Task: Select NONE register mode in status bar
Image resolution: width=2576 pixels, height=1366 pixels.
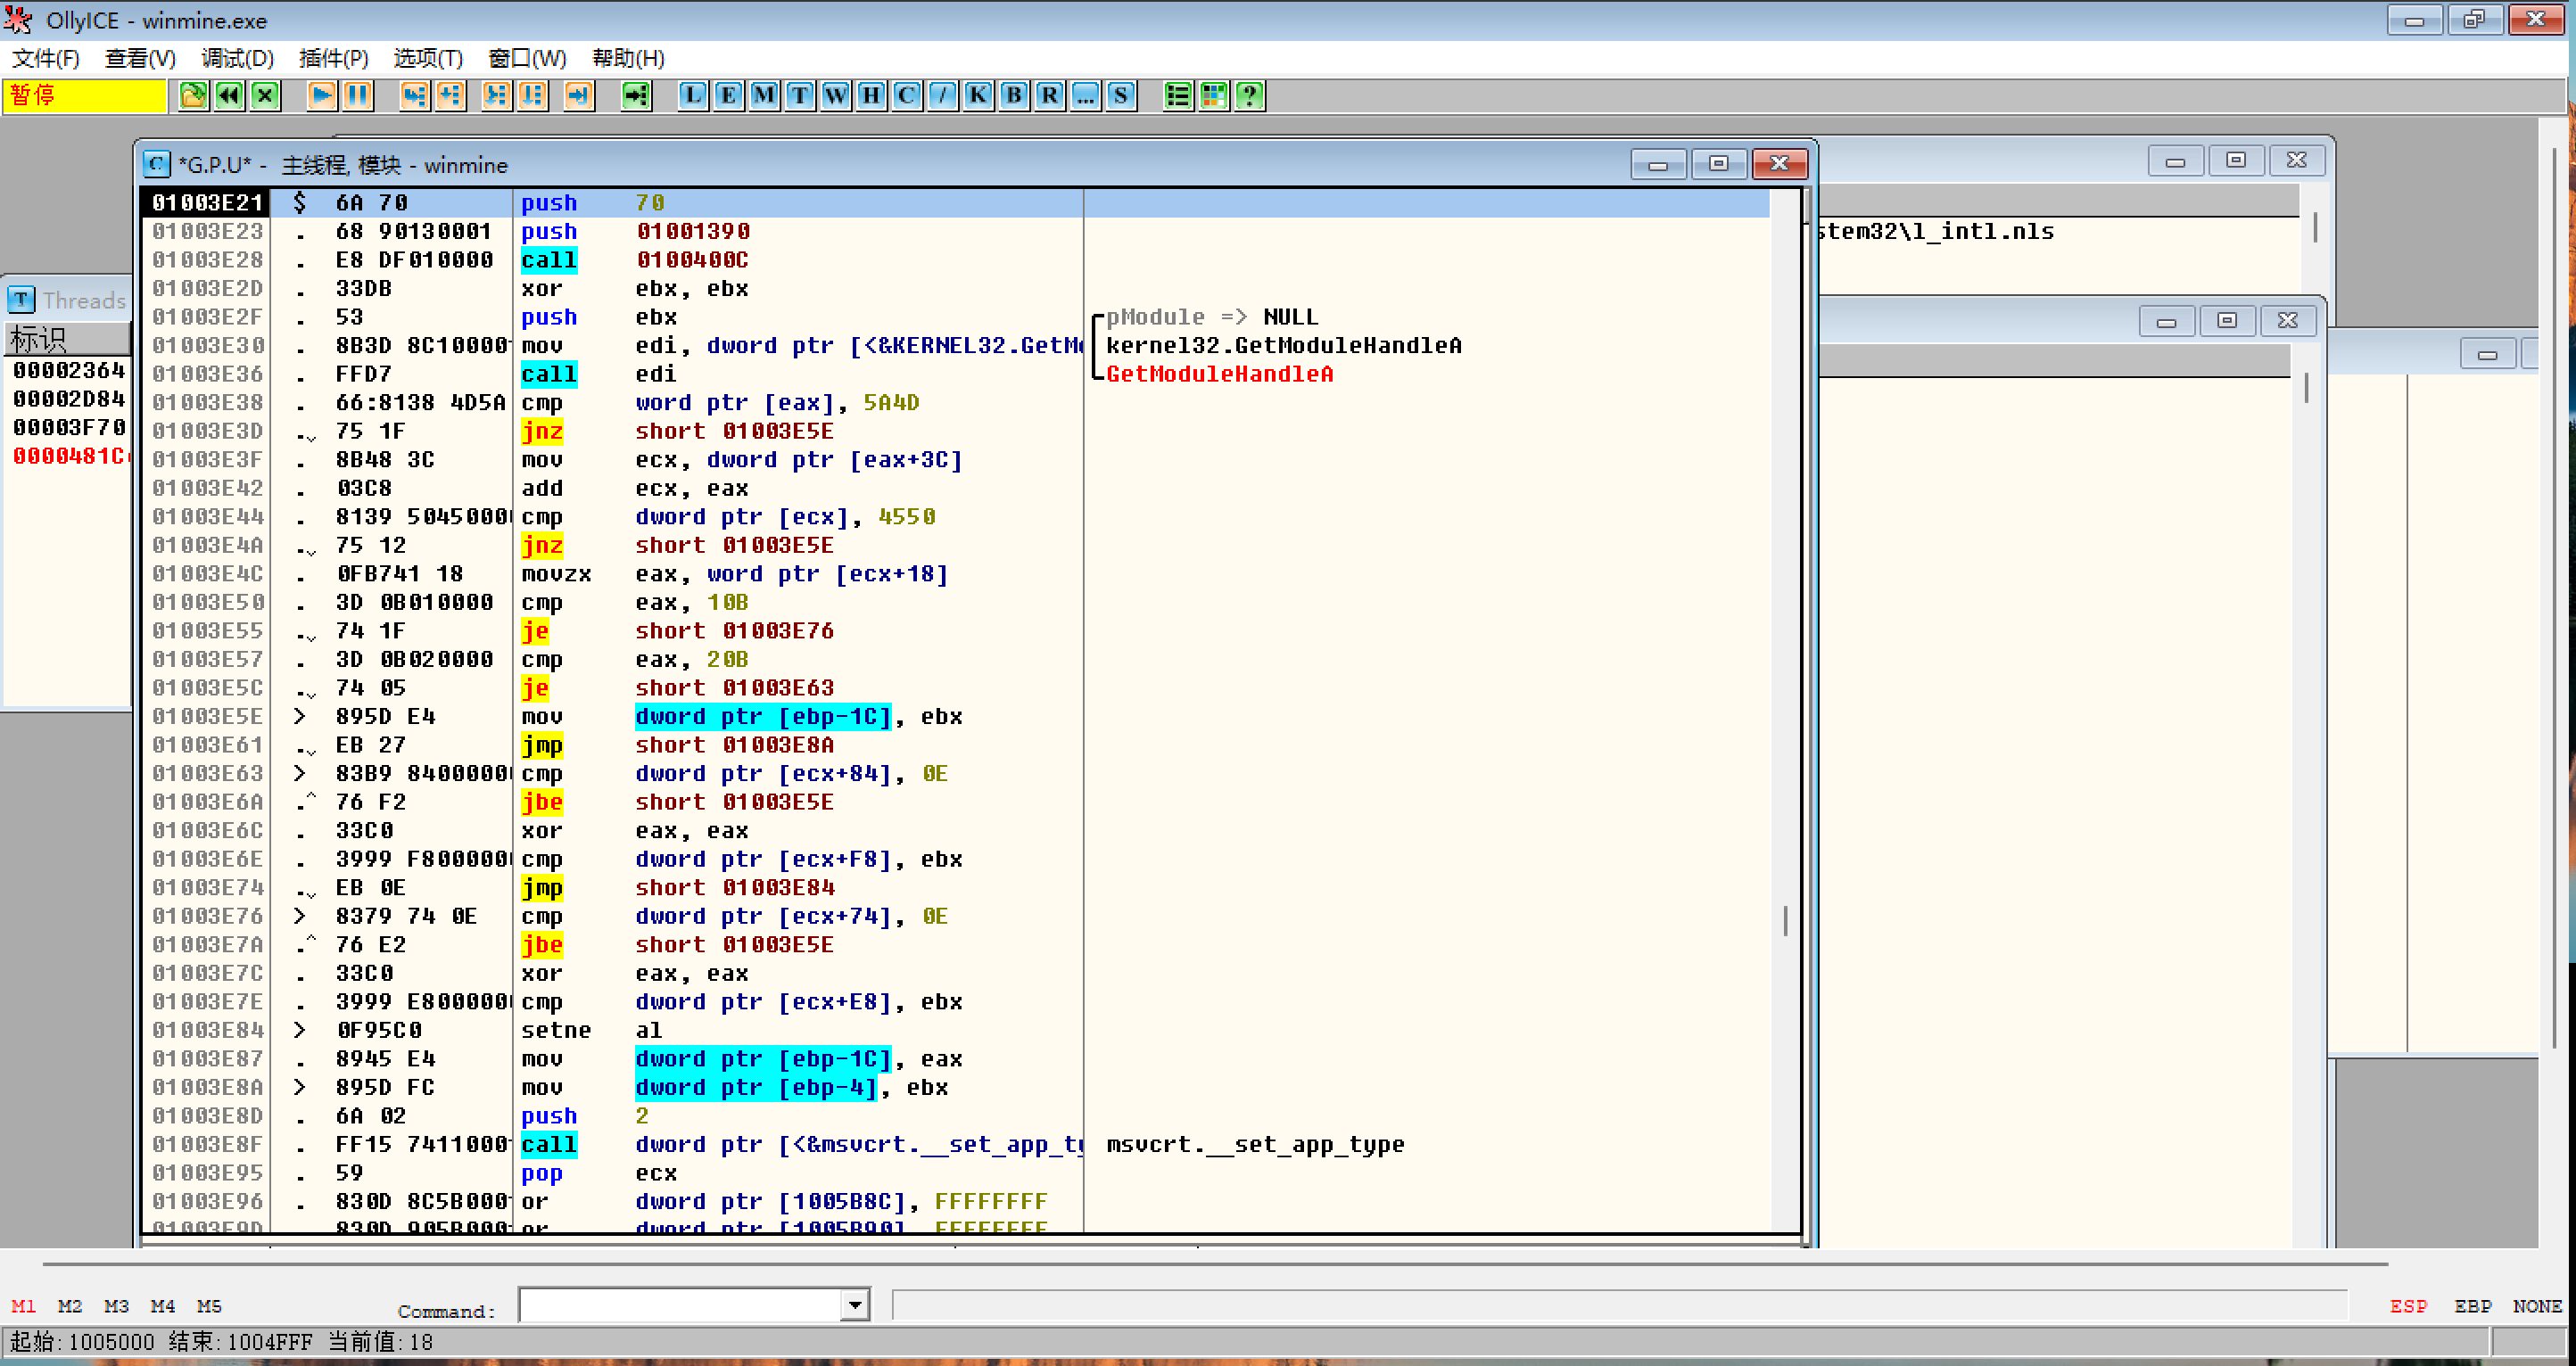Action: click(2536, 1306)
